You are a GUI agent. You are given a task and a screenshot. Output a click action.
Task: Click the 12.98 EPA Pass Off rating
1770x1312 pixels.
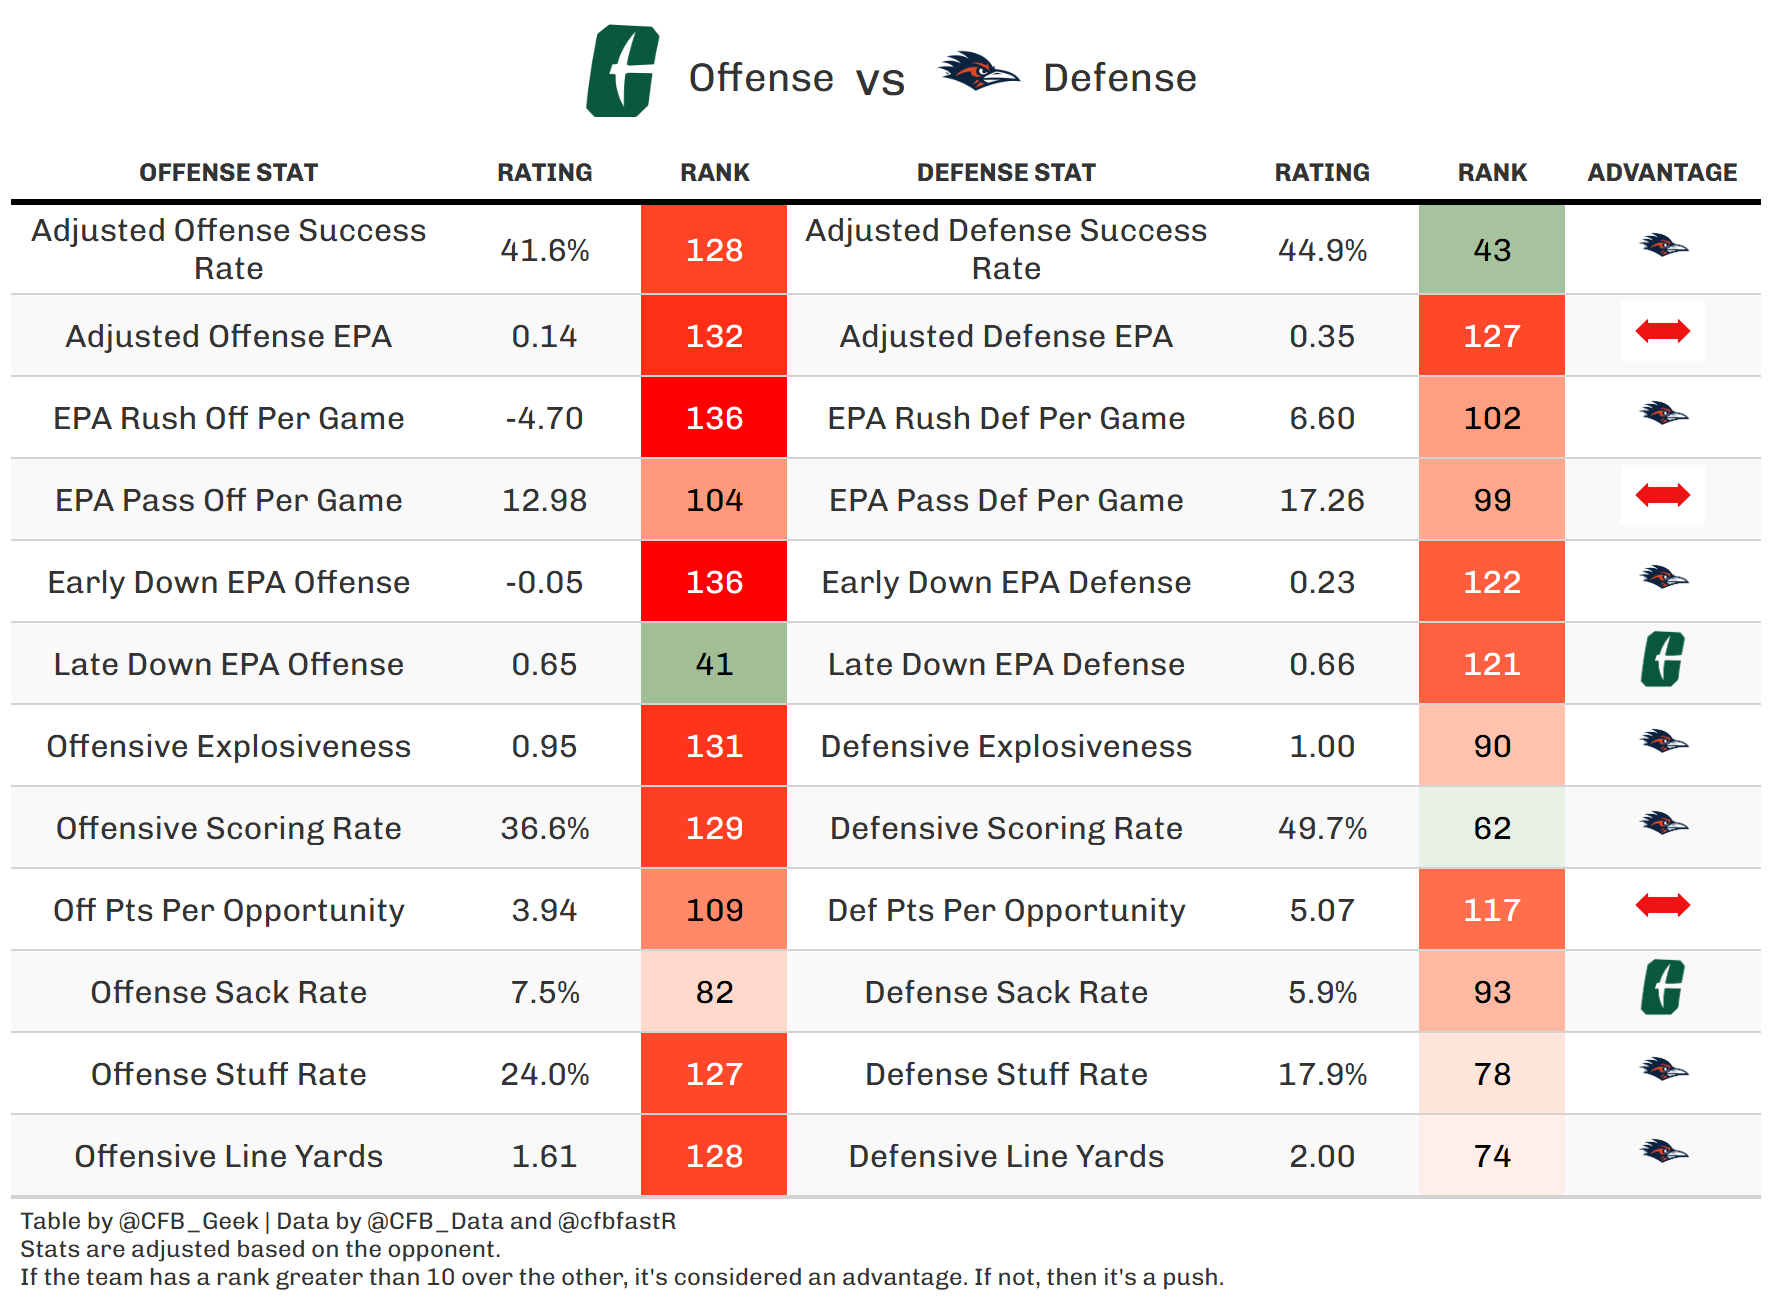coord(544,500)
